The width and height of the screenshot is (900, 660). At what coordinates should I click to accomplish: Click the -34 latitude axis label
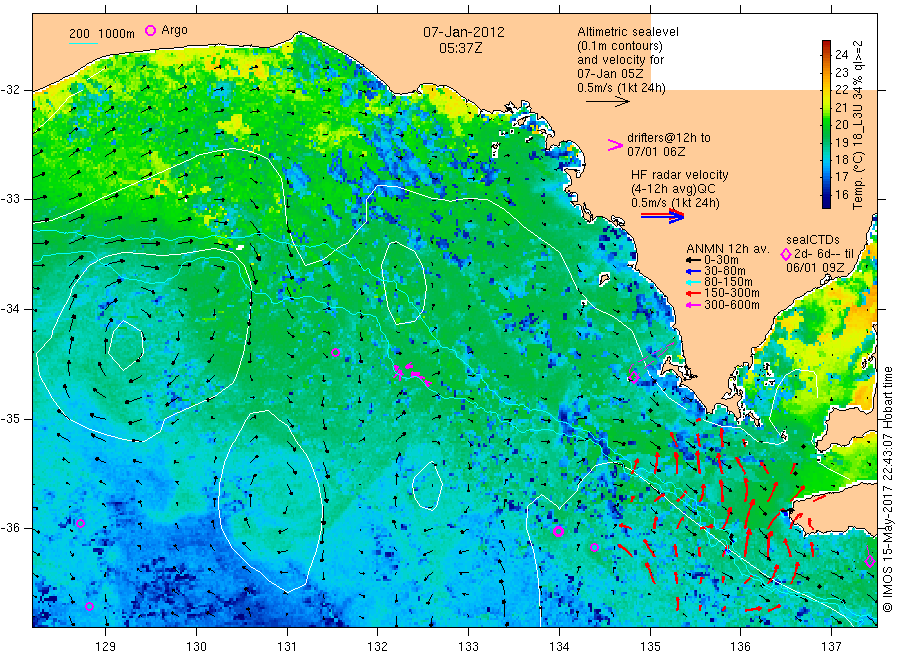(10, 309)
